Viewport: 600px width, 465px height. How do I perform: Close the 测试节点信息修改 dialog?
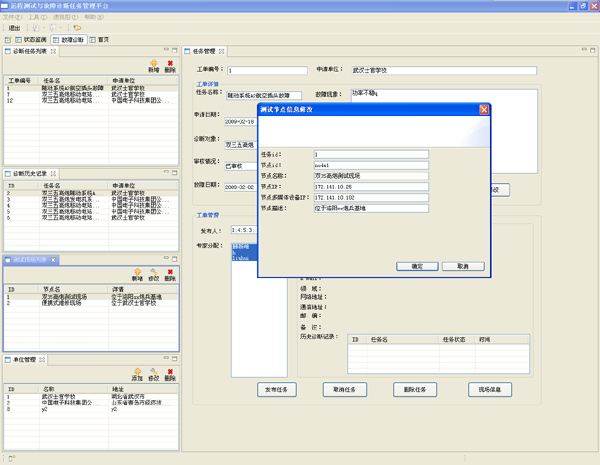coord(483,109)
